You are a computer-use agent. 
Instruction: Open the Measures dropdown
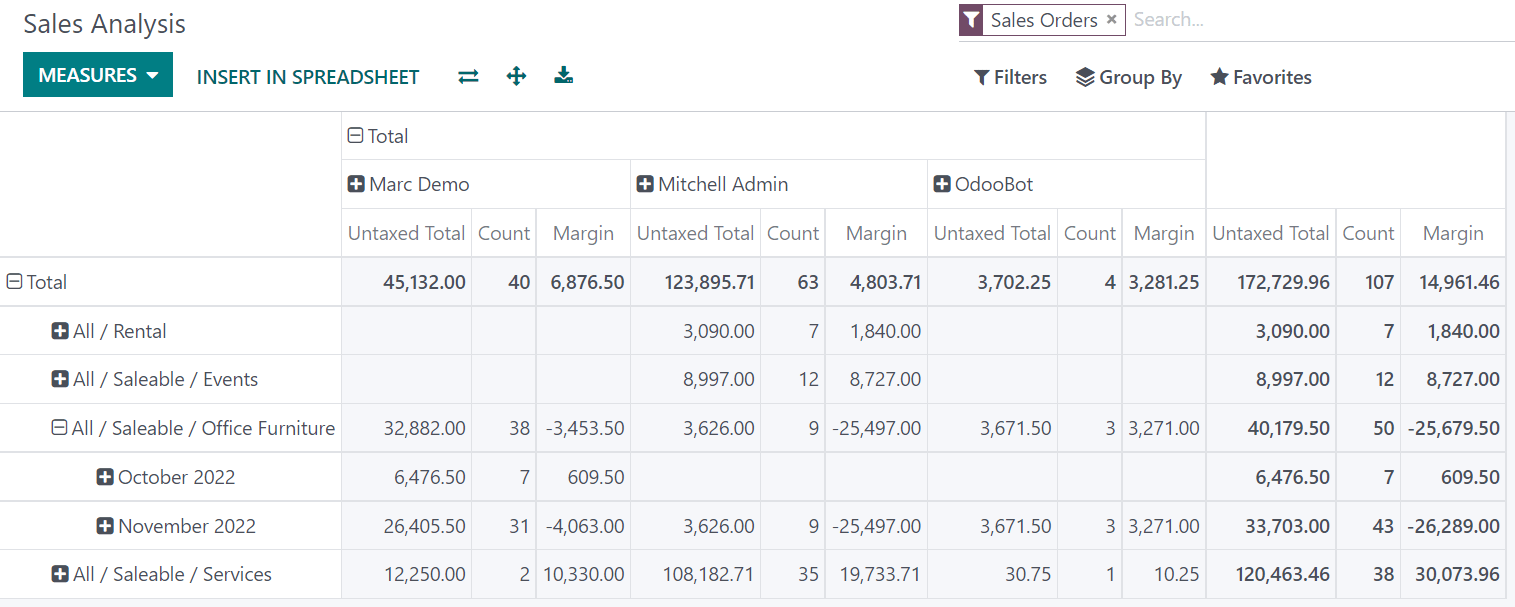point(97,74)
